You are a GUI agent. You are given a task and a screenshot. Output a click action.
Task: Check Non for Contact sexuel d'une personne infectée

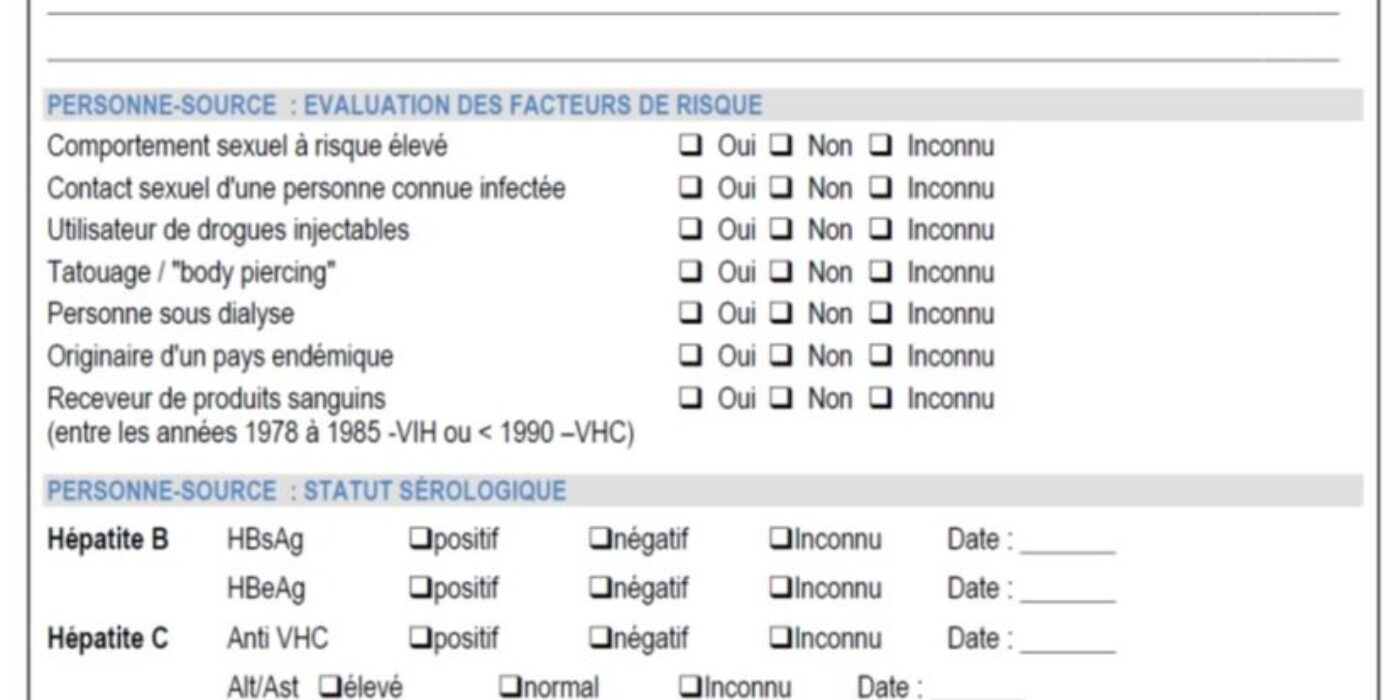(782, 189)
